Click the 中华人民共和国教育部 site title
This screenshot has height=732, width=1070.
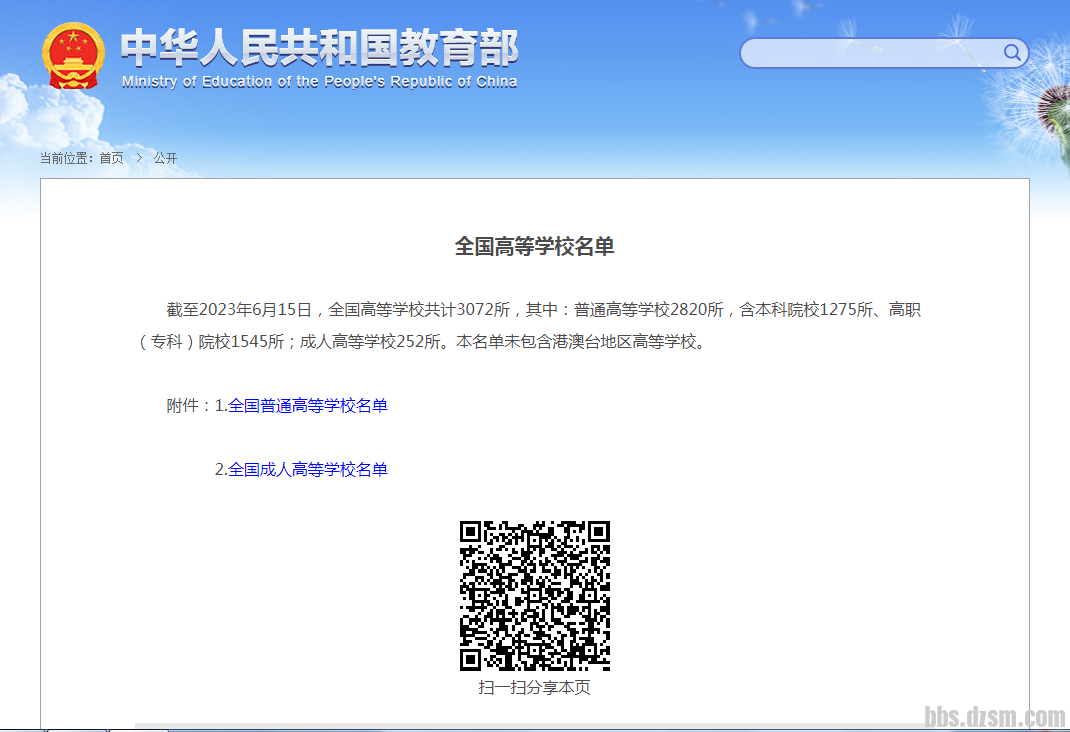click(x=319, y=47)
